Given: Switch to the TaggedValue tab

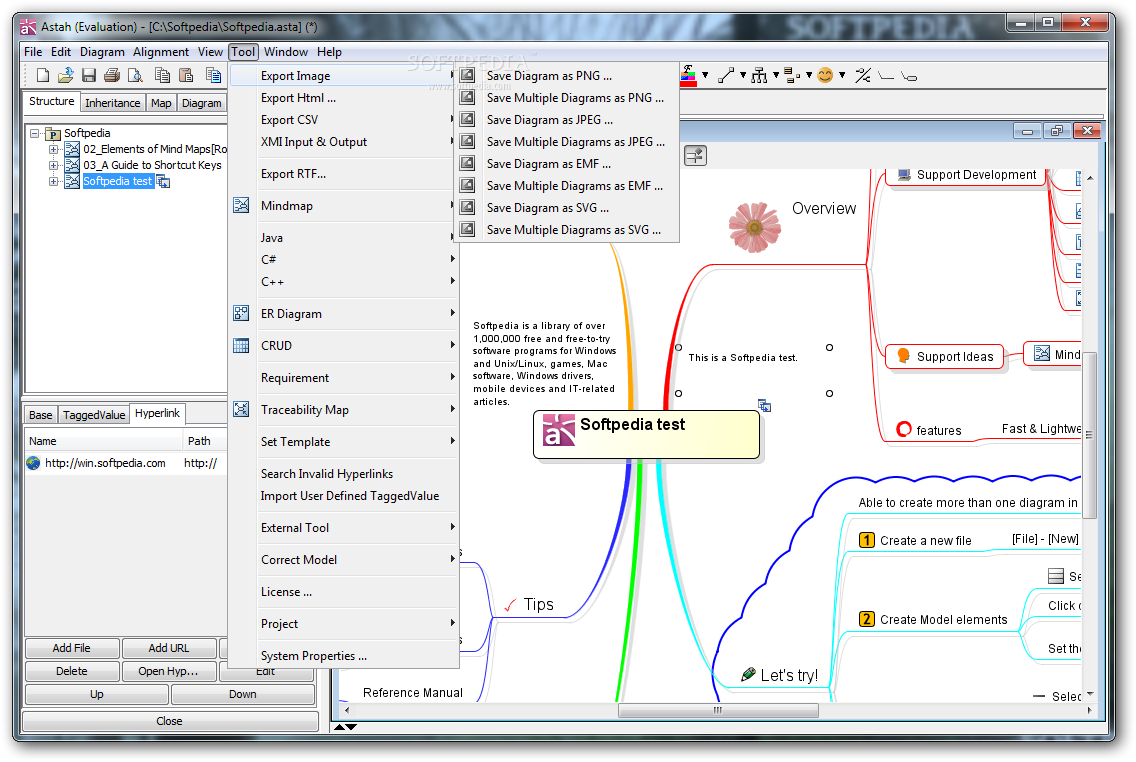Looking at the screenshot, I should click(x=93, y=415).
